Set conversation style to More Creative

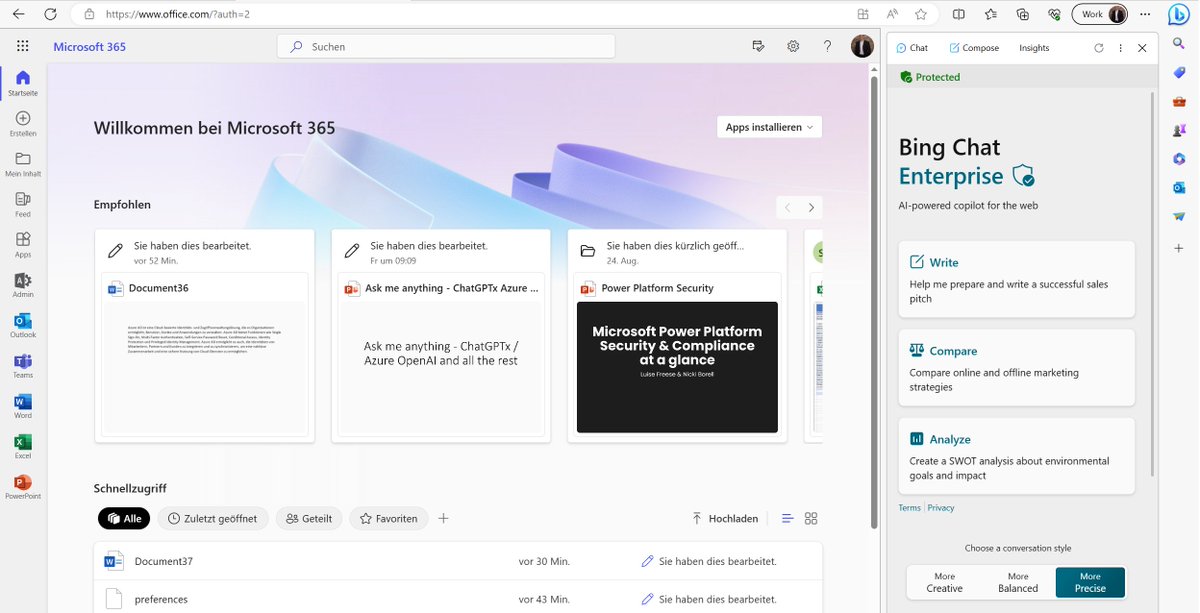[943, 582]
